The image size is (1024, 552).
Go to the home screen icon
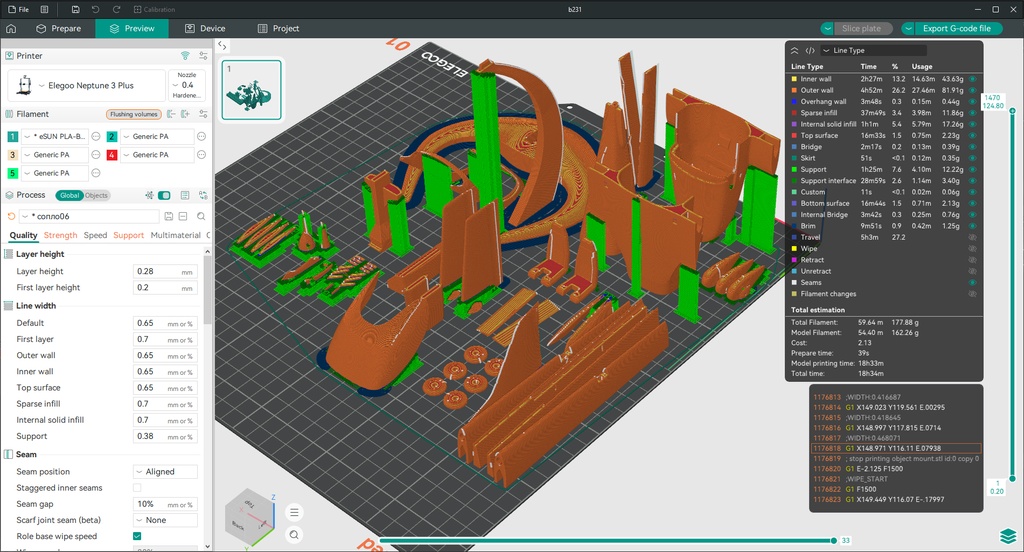[11, 28]
